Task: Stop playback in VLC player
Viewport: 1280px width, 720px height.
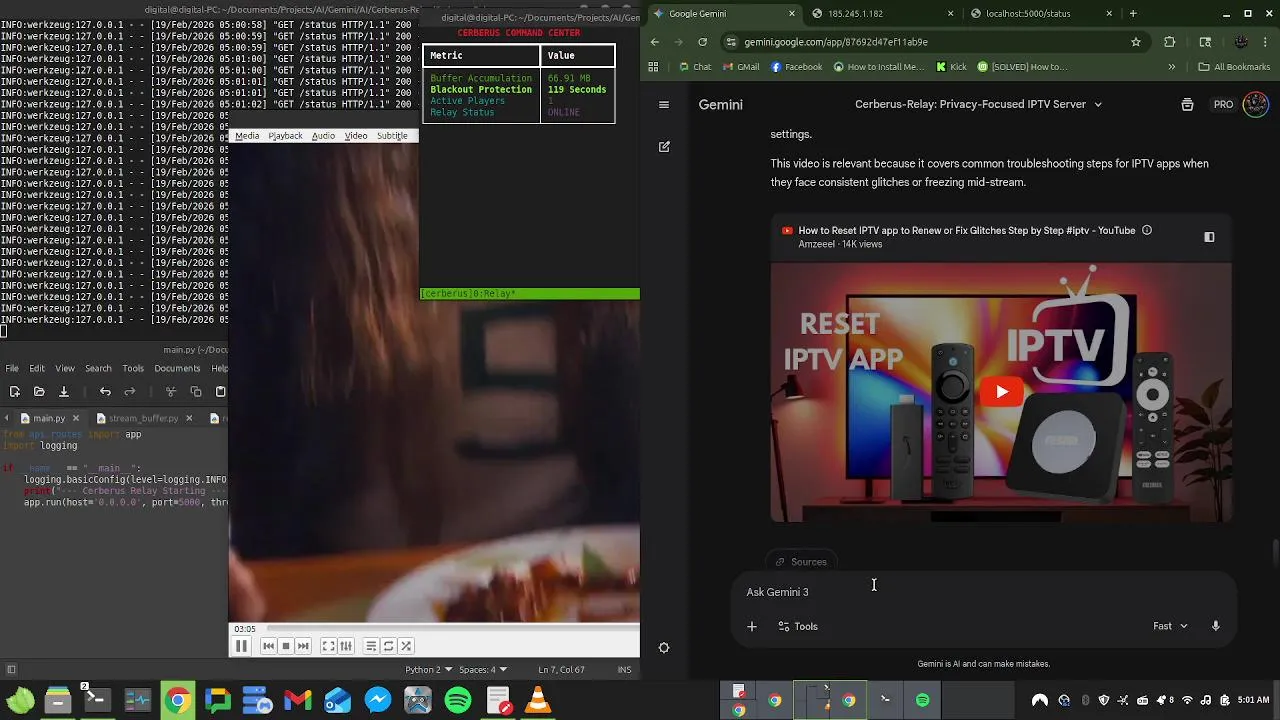Action: point(285,646)
